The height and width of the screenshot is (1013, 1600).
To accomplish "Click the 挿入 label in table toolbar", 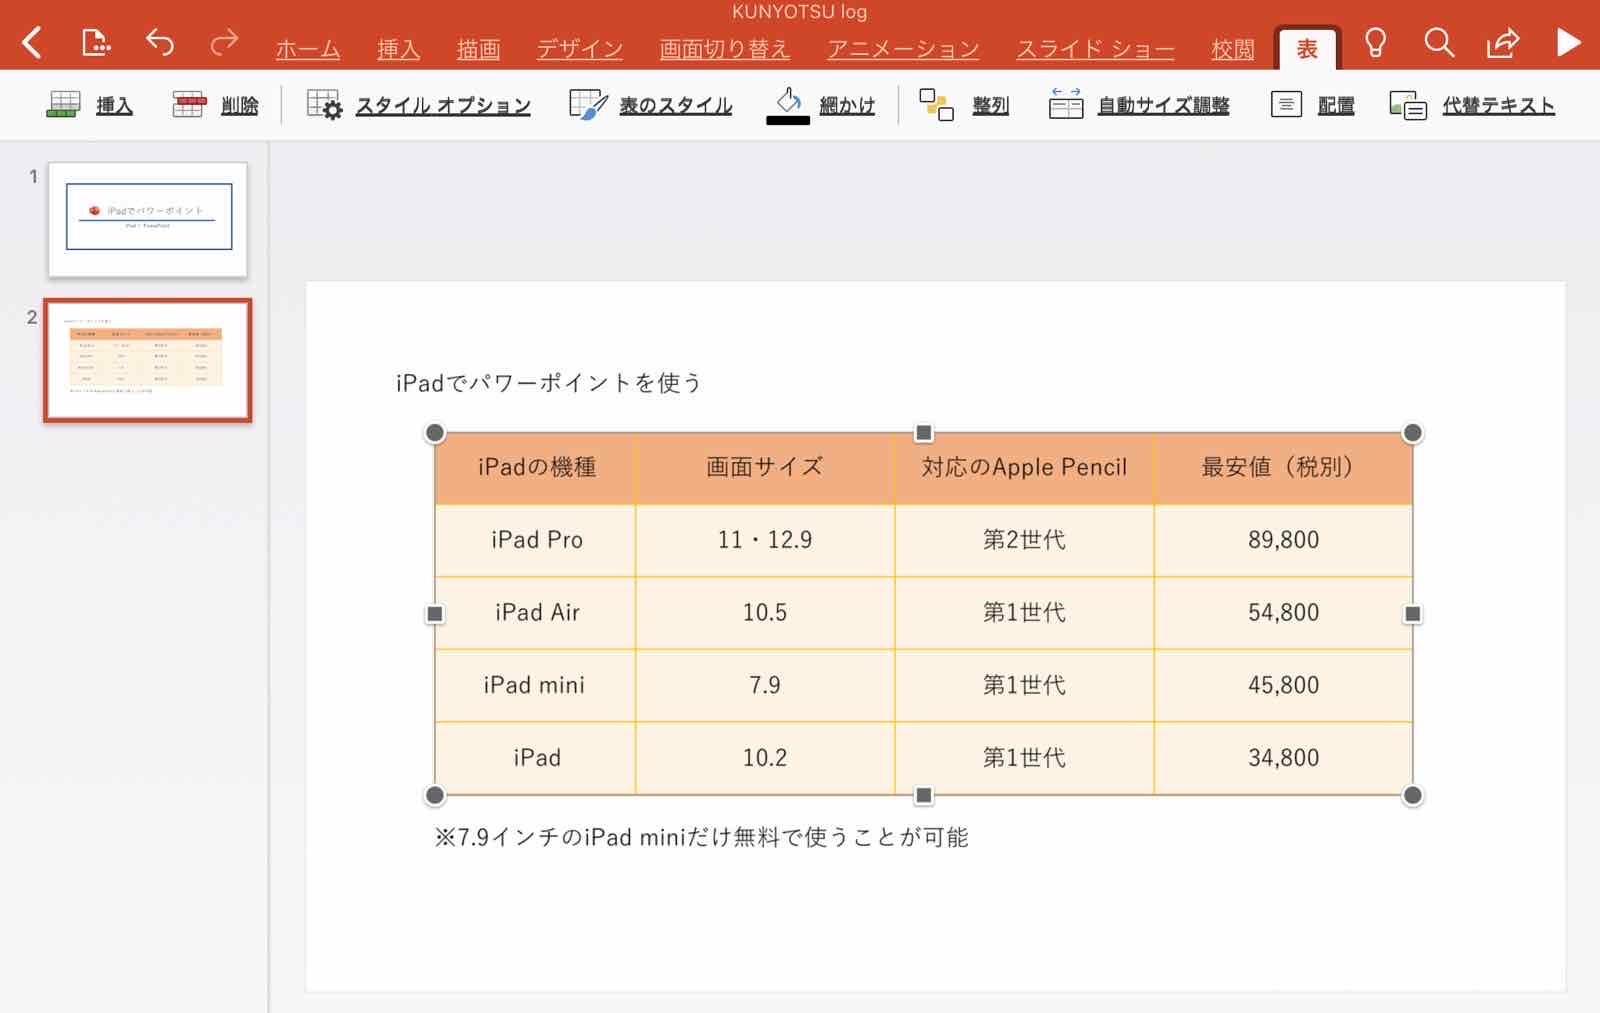I will point(114,105).
